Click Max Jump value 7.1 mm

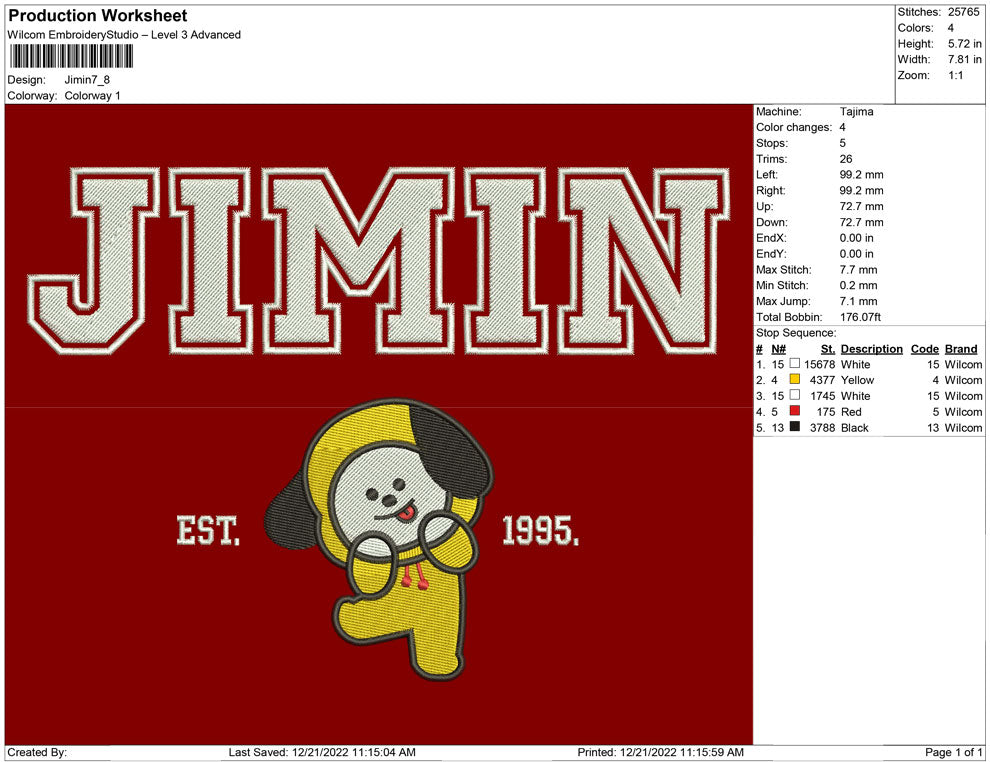[858, 301]
